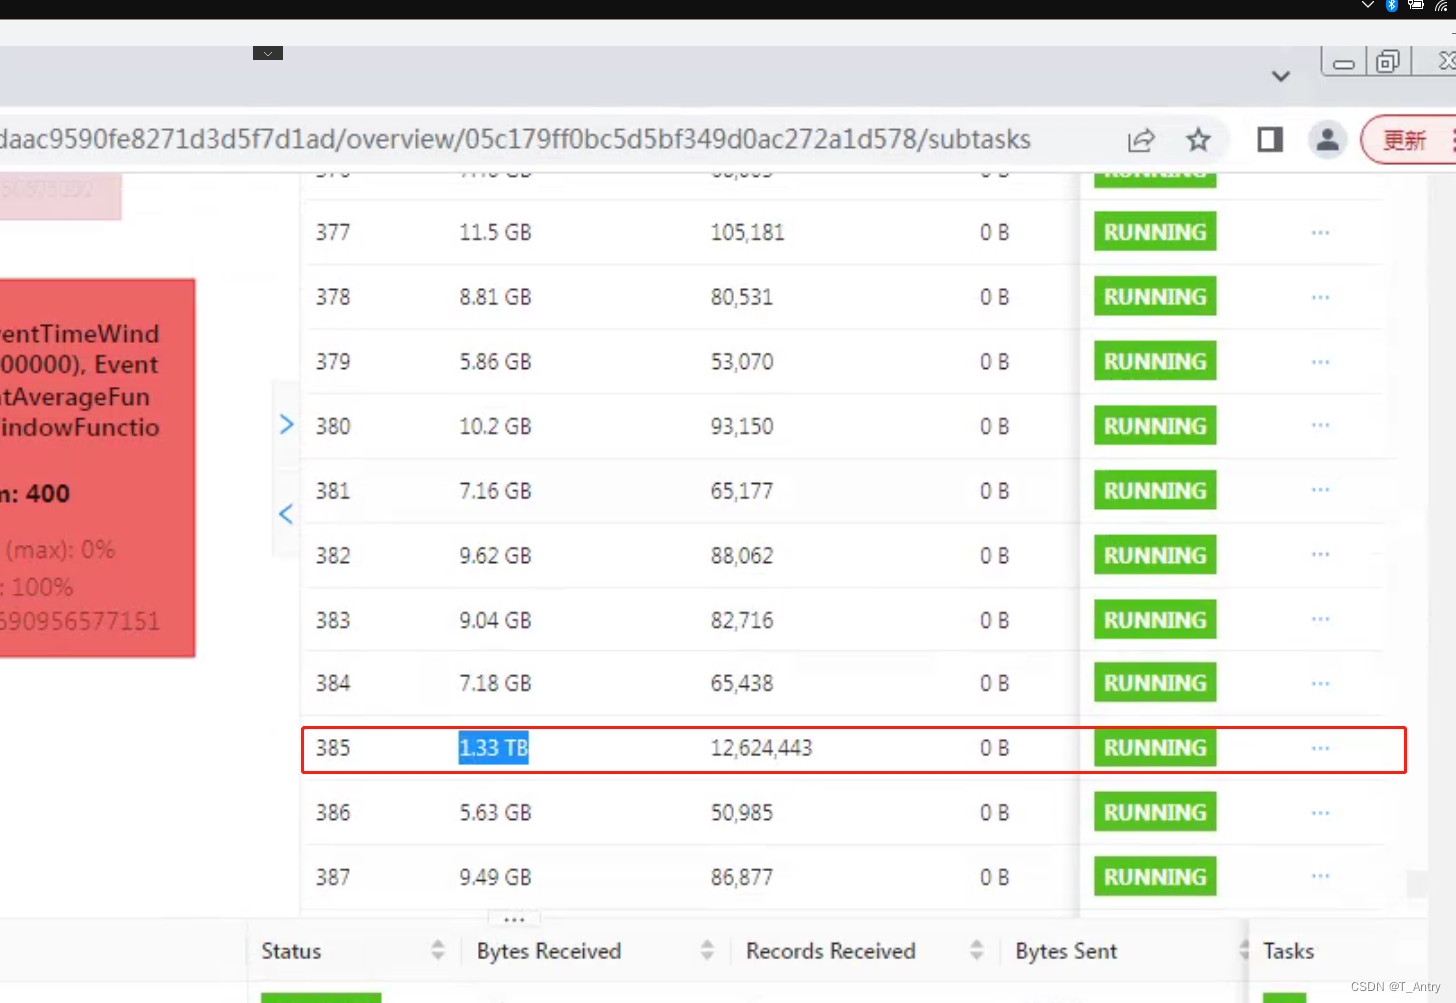The image size is (1456, 1003).
Task: Click records value 105,181
Action: tap(747, 232)
